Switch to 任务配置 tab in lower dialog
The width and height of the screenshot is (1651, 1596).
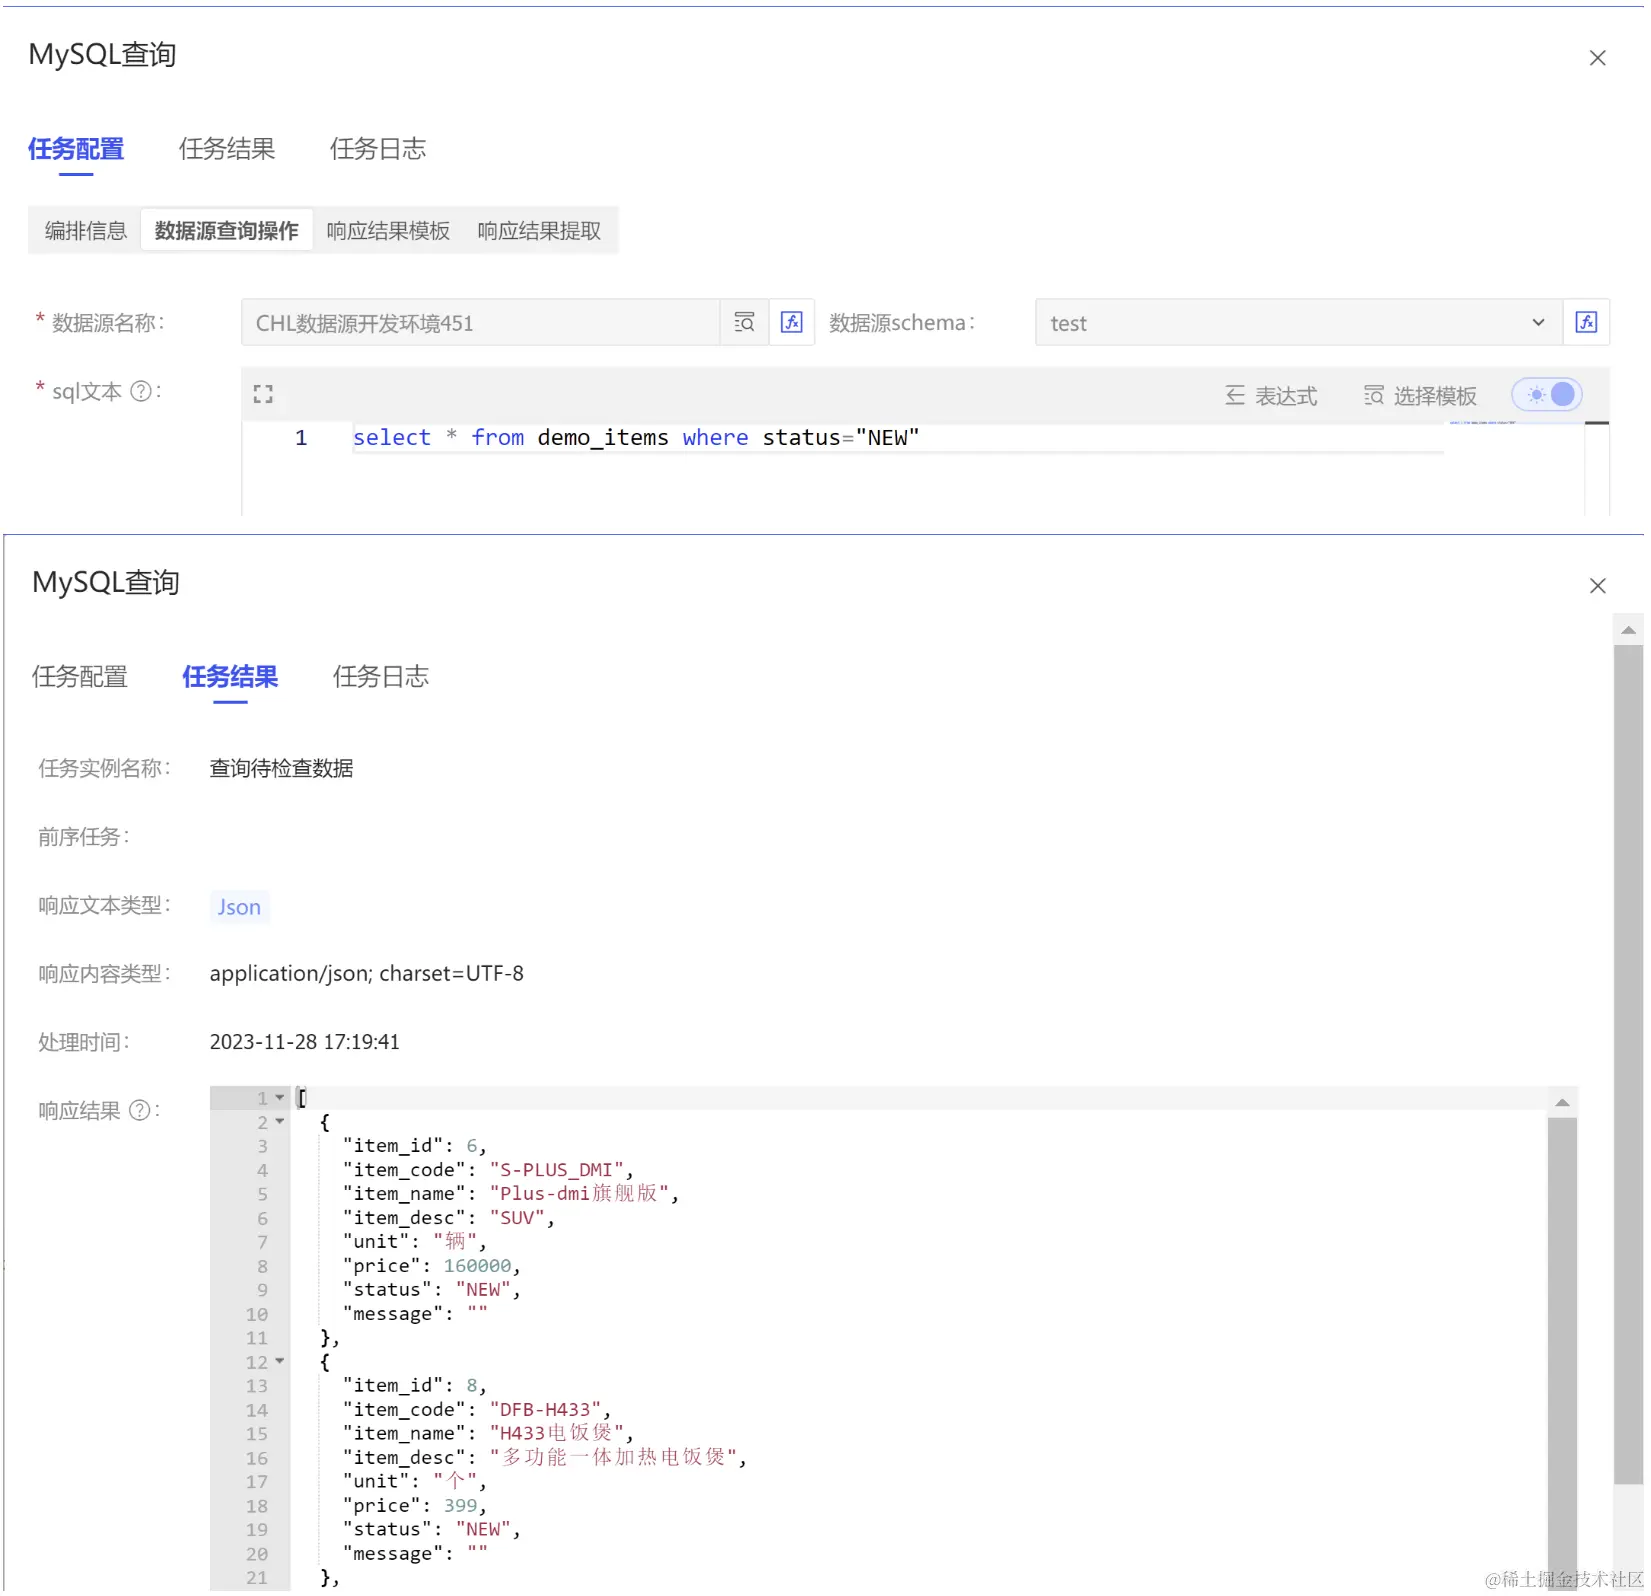pos(80,677)
